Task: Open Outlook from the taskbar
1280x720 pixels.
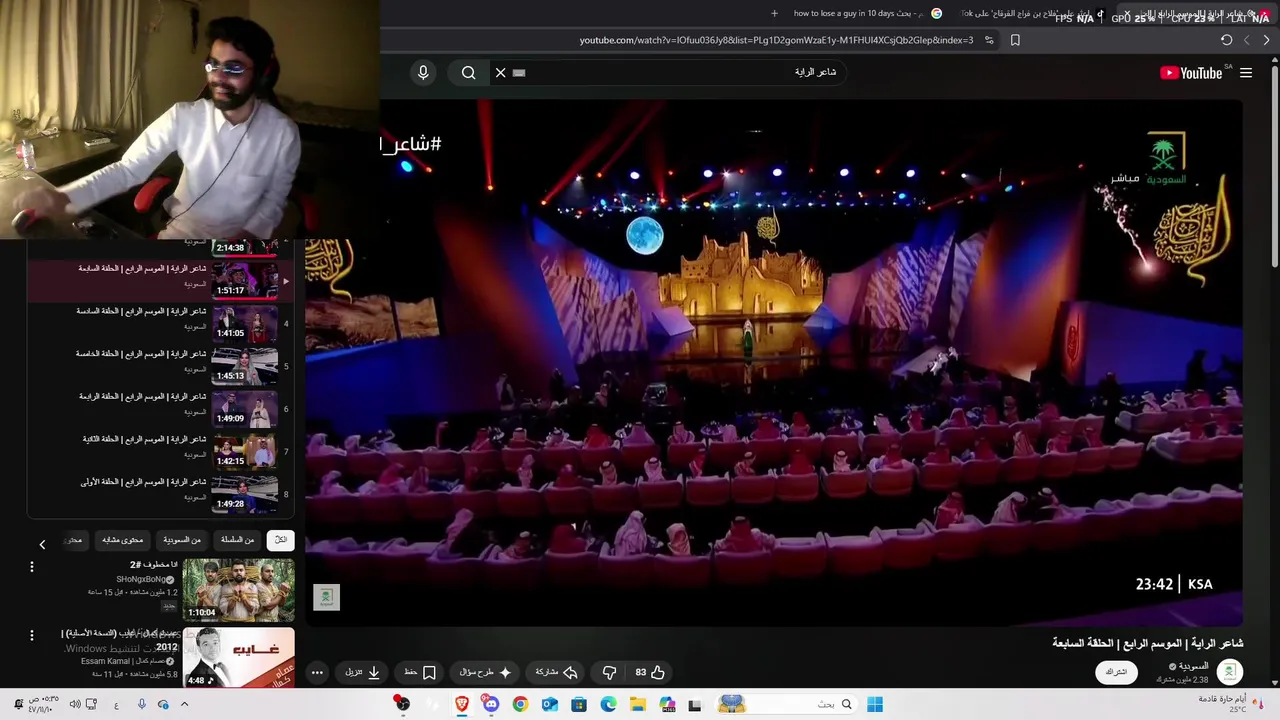Action: [x=549, y=704]
